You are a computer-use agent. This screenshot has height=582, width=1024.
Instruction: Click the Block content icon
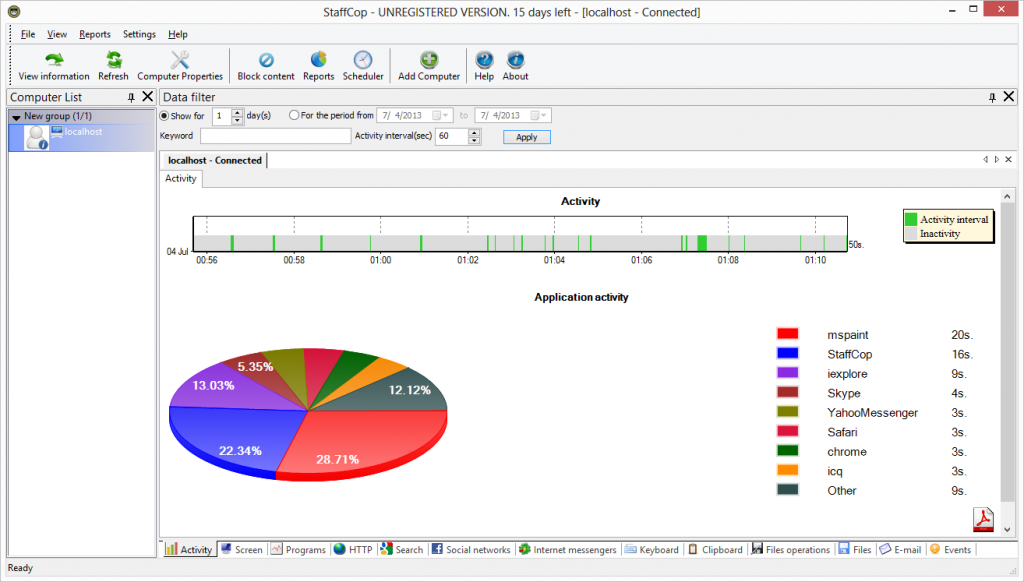click(x=266, y=60)
